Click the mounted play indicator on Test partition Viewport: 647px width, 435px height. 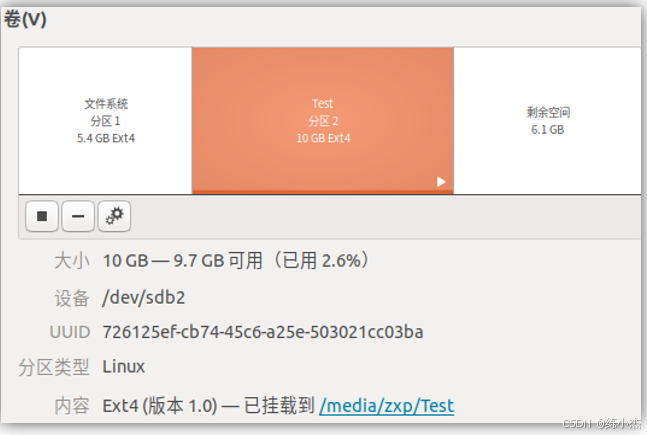tap(441, 182)
